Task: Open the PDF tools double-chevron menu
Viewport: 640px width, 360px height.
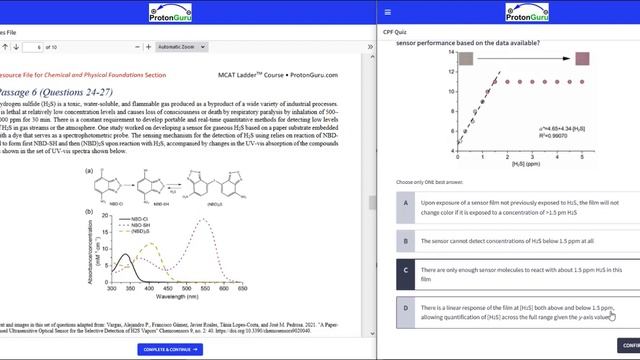Action: click(x=370, y=47)
